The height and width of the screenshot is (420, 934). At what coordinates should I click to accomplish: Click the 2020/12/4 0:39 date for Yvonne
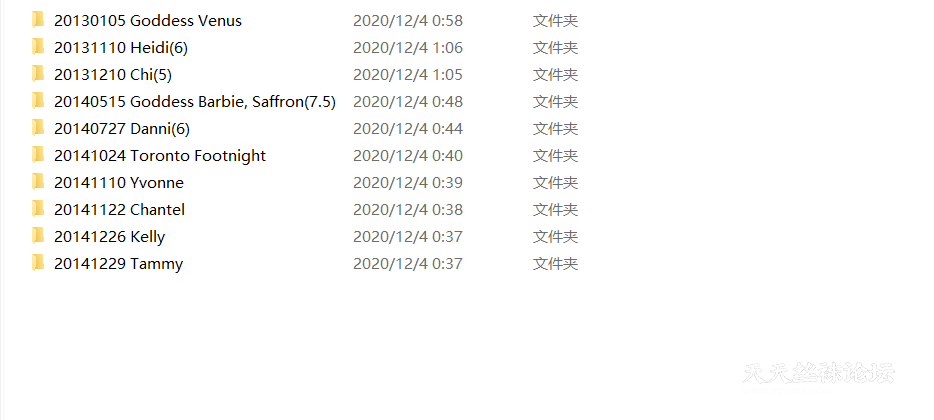408,183
